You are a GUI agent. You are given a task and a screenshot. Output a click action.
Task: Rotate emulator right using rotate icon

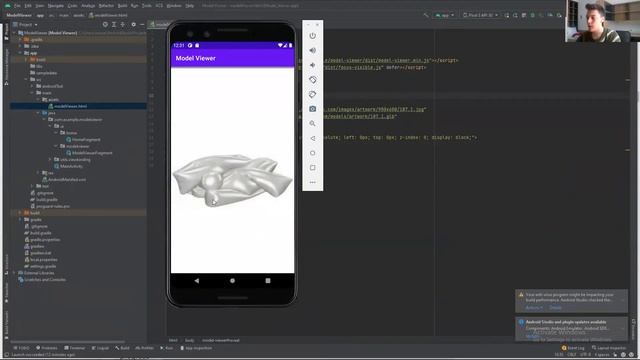[x=312, y=94]
